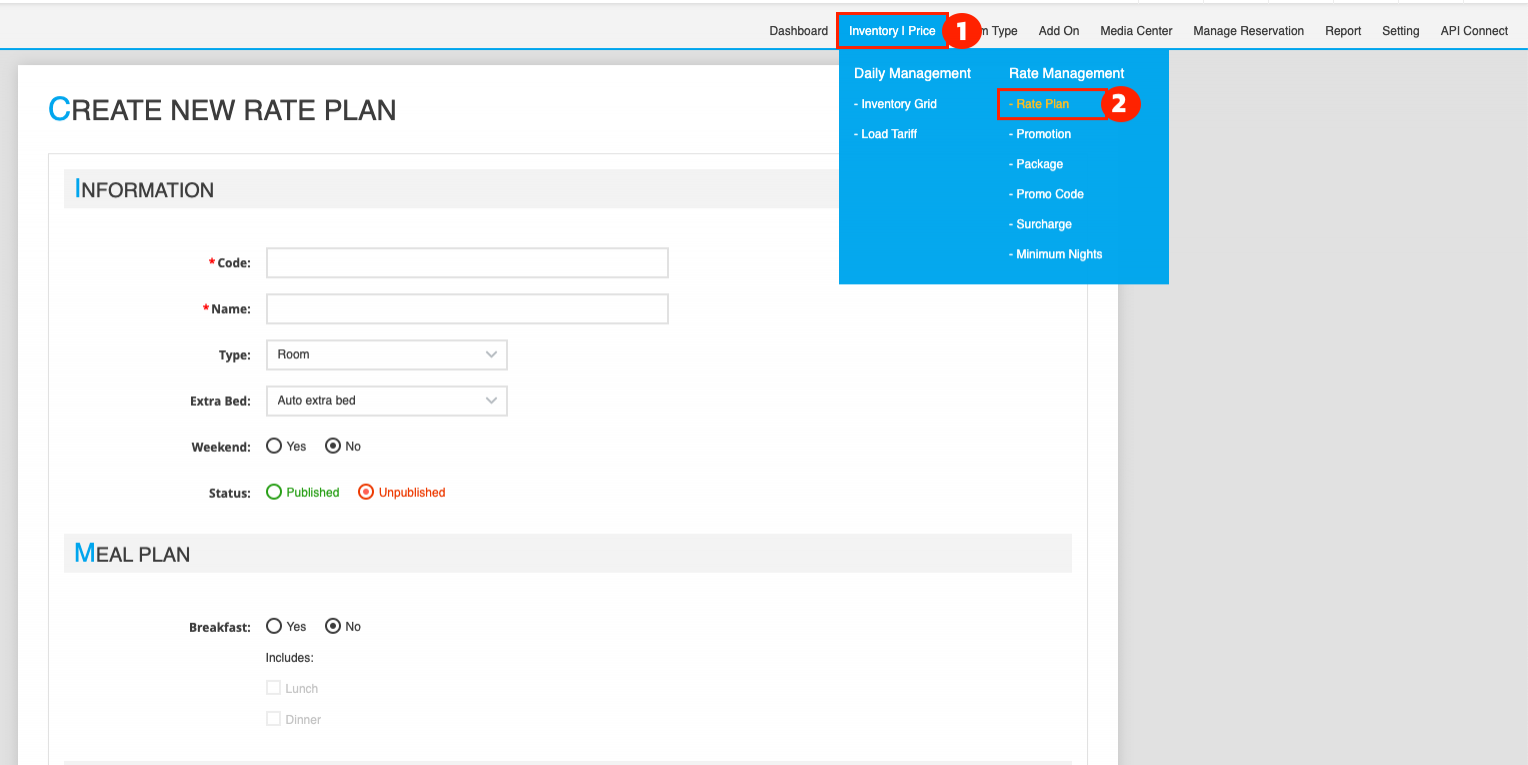The height and width of the screenshot is (765, 1528).
Task: Click Load Tariff menu entry
Action: [888, 134]
